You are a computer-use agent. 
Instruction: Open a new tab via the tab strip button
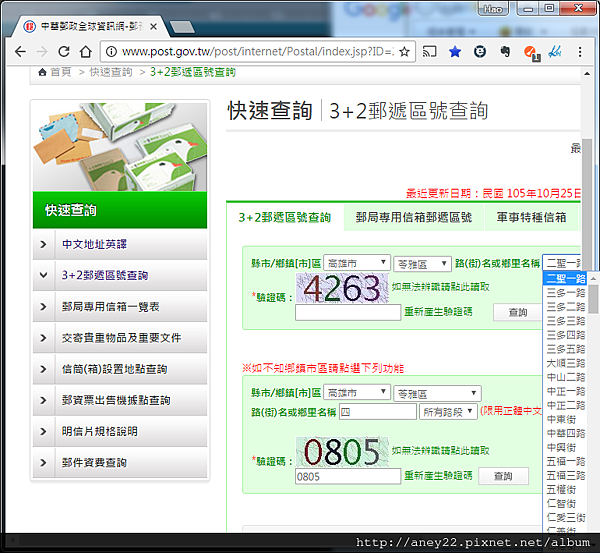182,27
